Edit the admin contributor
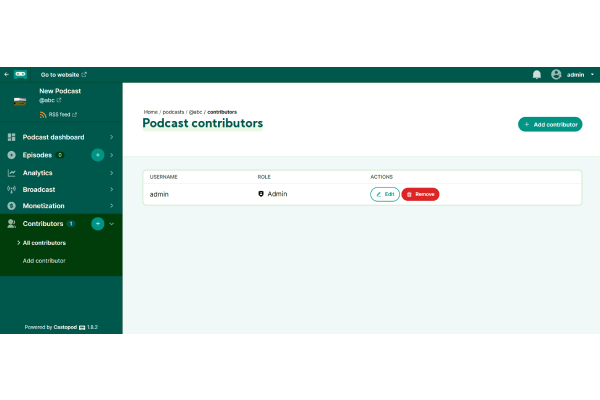Screen dimensions: 600x400 coord(385,194)
